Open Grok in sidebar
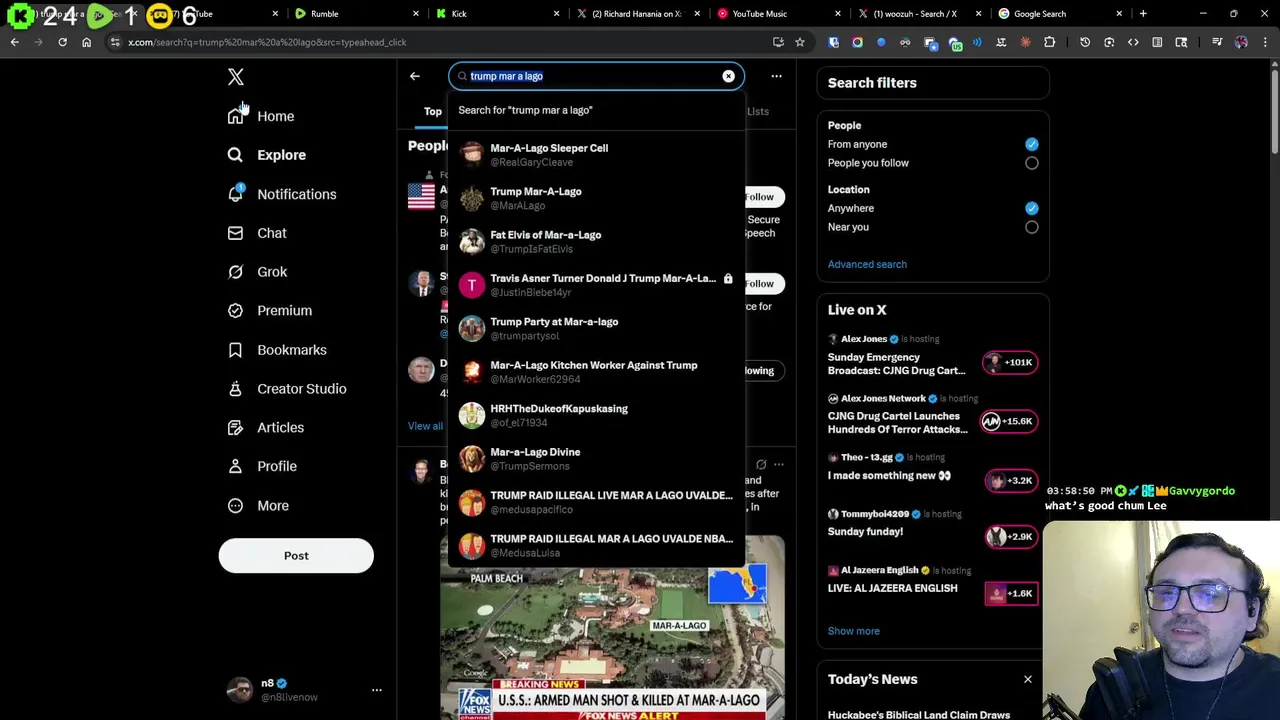 (257, 272)
